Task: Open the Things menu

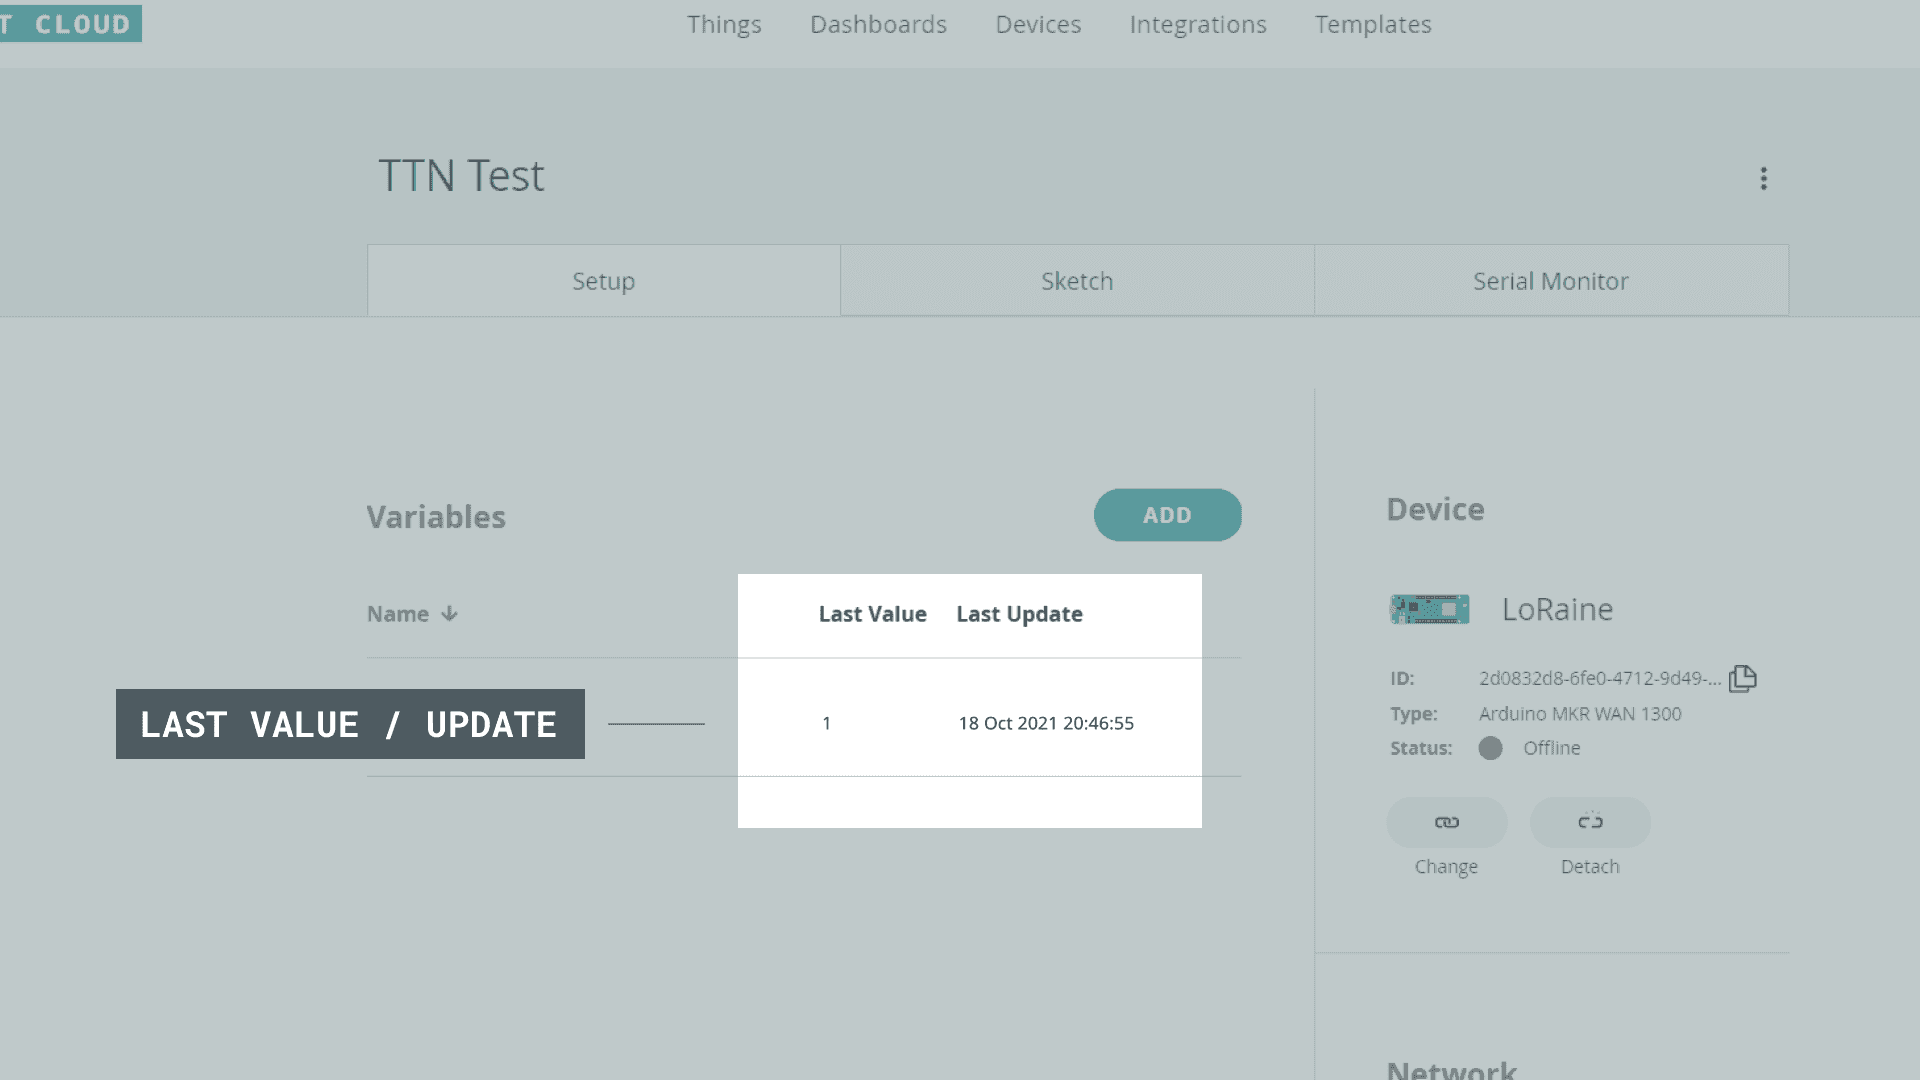Action: (x=724, y=24)
